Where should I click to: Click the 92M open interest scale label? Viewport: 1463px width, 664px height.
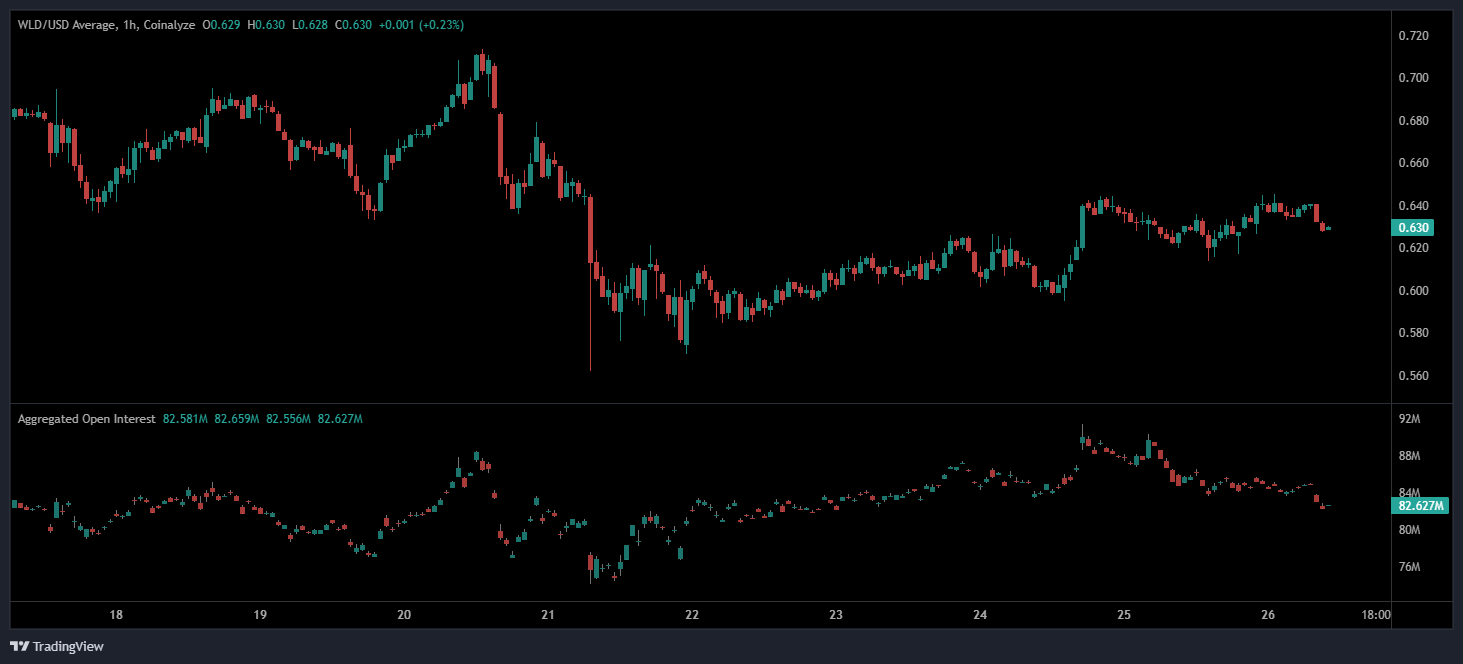(1410, 419)
